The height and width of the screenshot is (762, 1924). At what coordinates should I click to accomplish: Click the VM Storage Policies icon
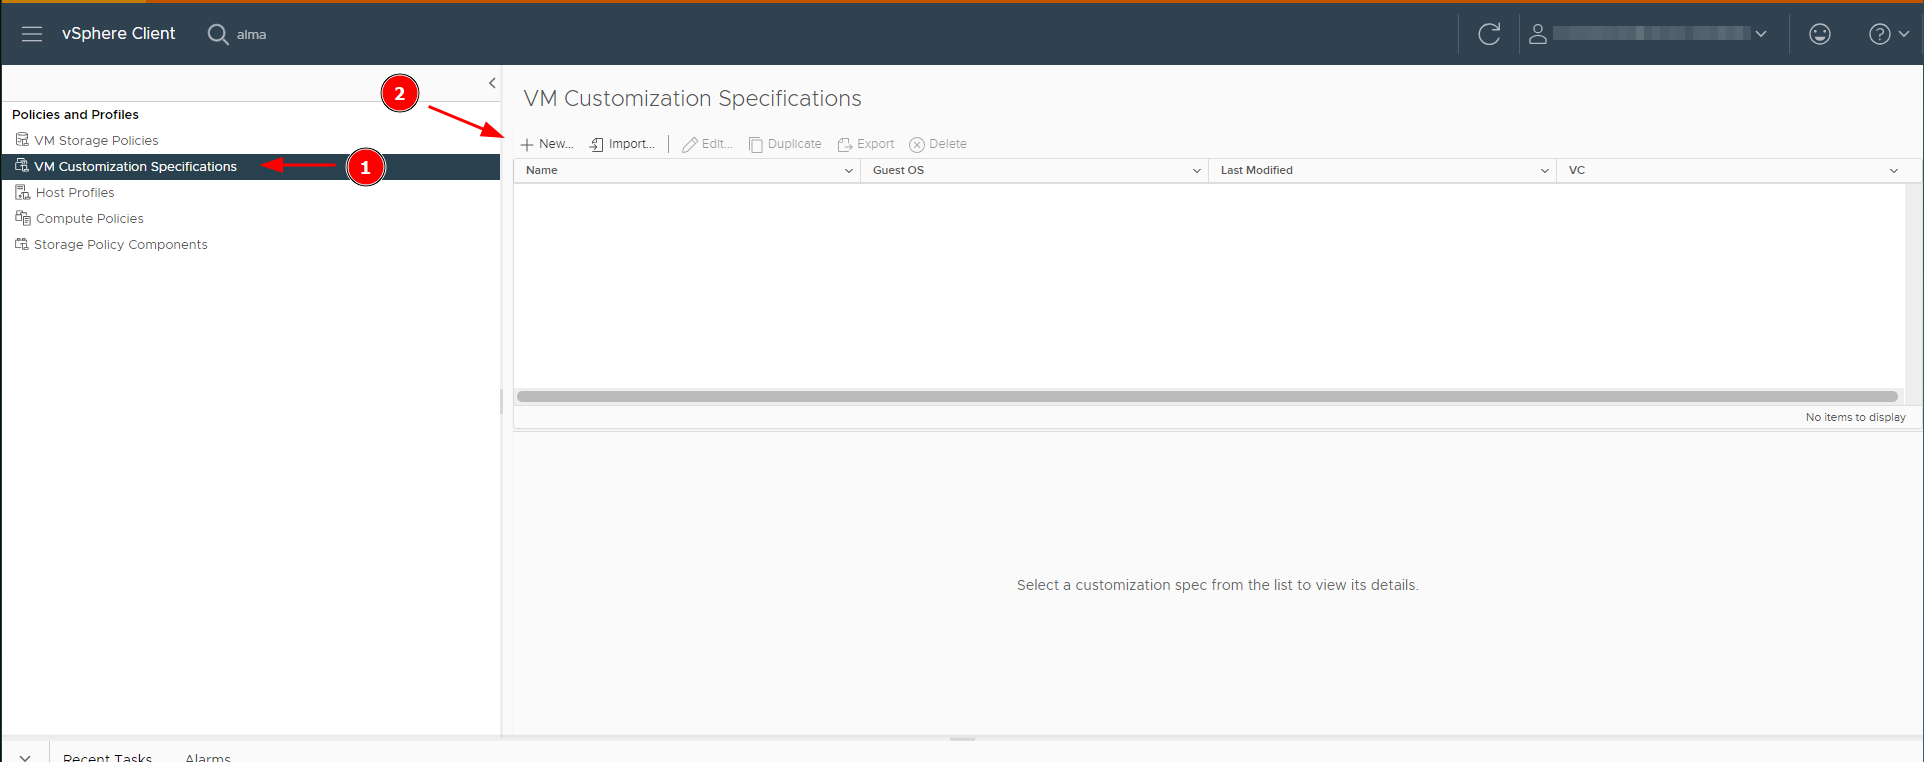tap(22, 140)
